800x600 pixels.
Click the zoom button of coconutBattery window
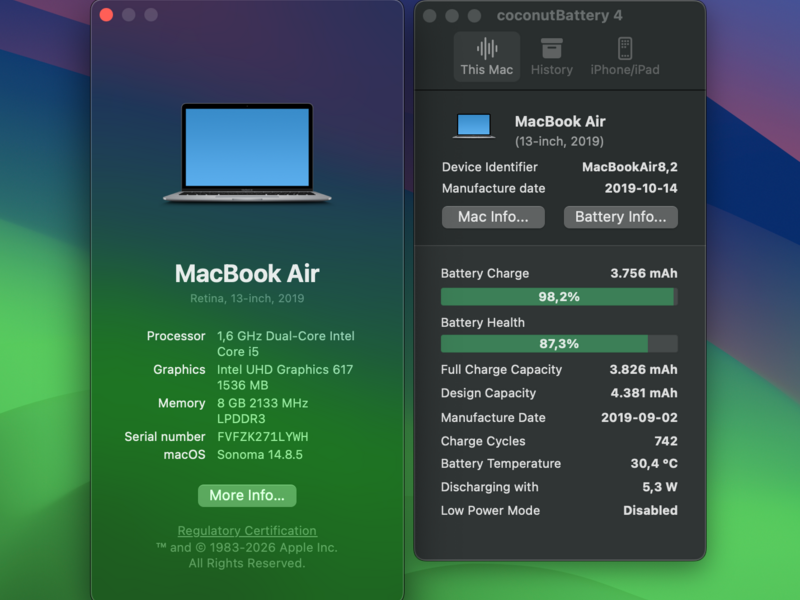tap(474, 16)
